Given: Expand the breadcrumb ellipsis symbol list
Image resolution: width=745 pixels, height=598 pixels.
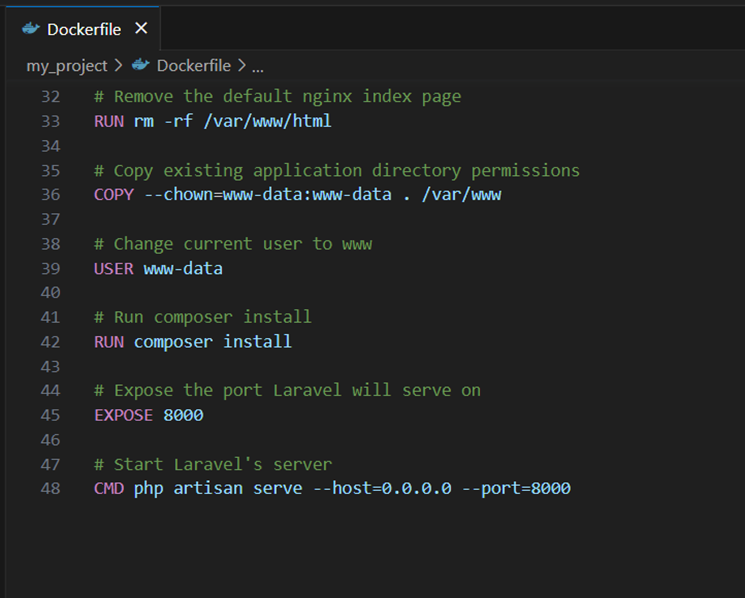Looking at the screenshot, I should point(258,66).
